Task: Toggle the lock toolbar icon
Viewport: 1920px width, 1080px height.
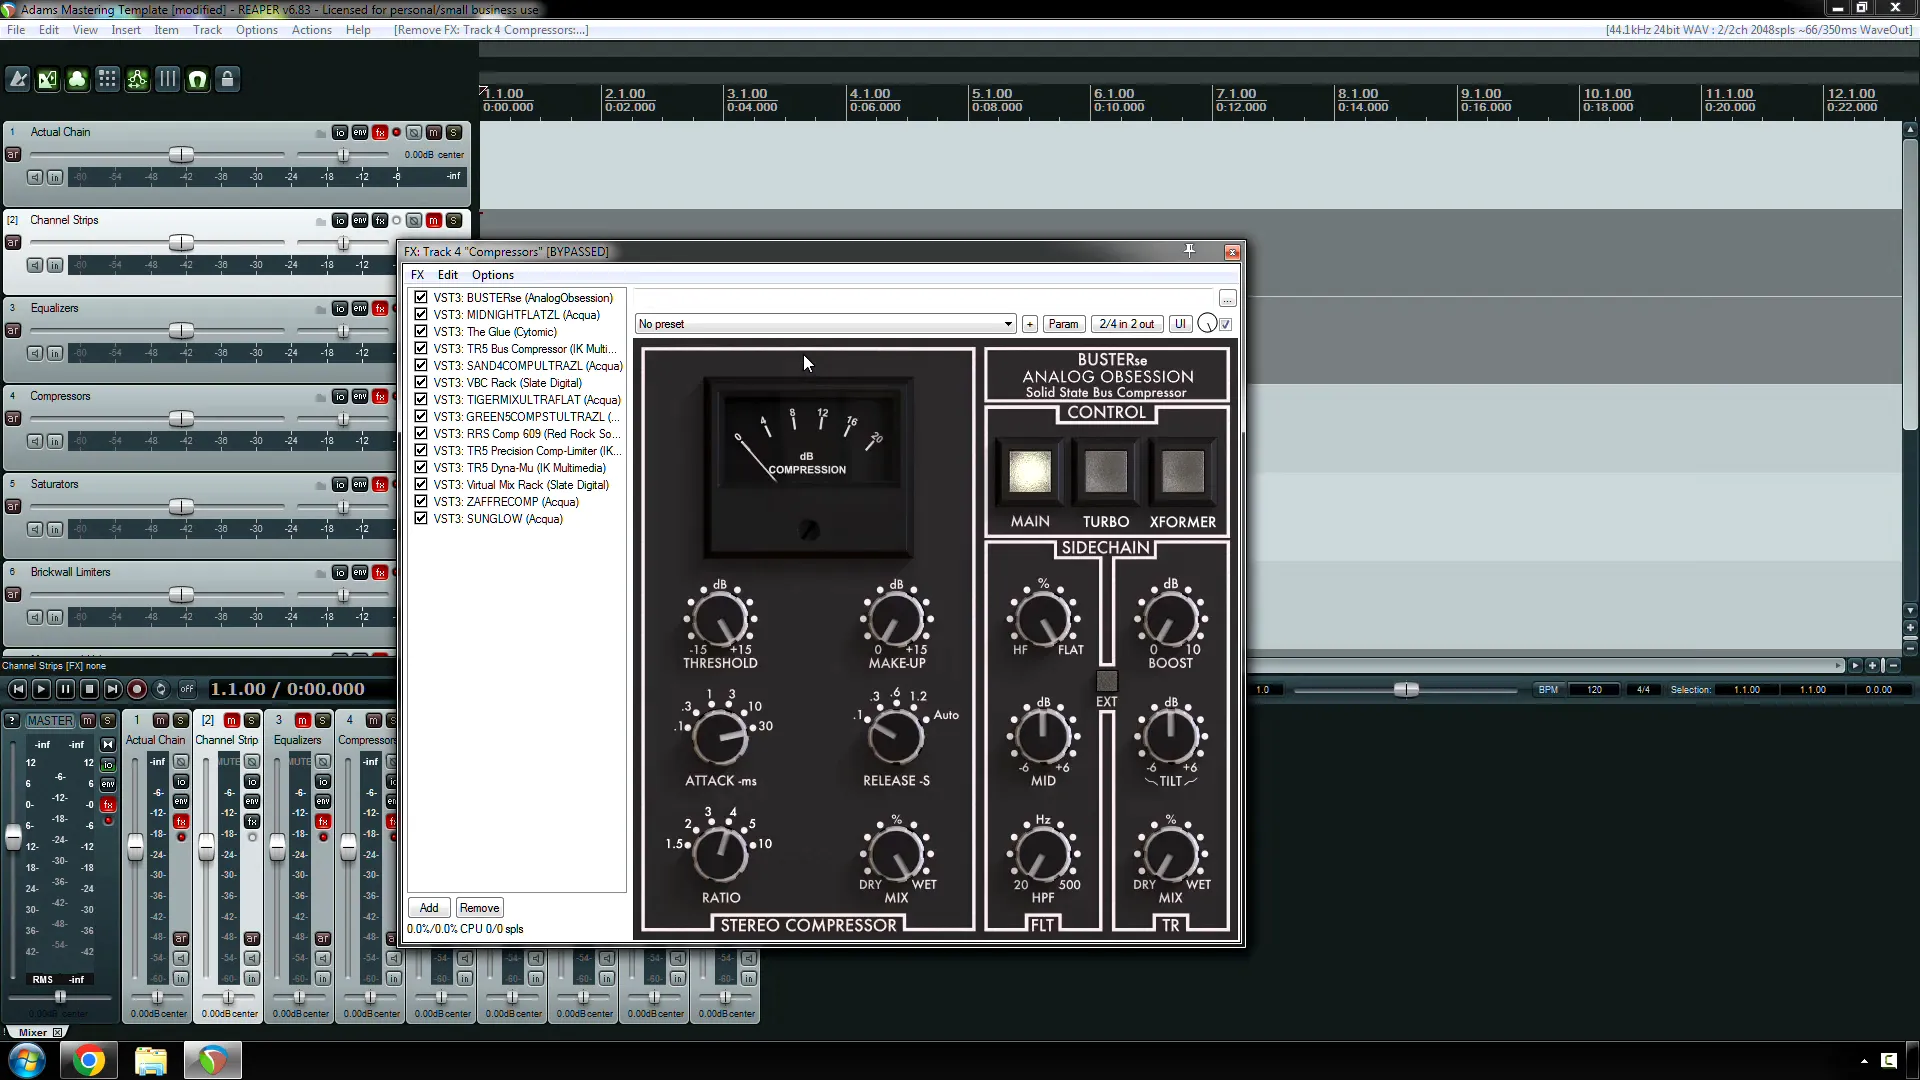Action: (x=228, y=79)
